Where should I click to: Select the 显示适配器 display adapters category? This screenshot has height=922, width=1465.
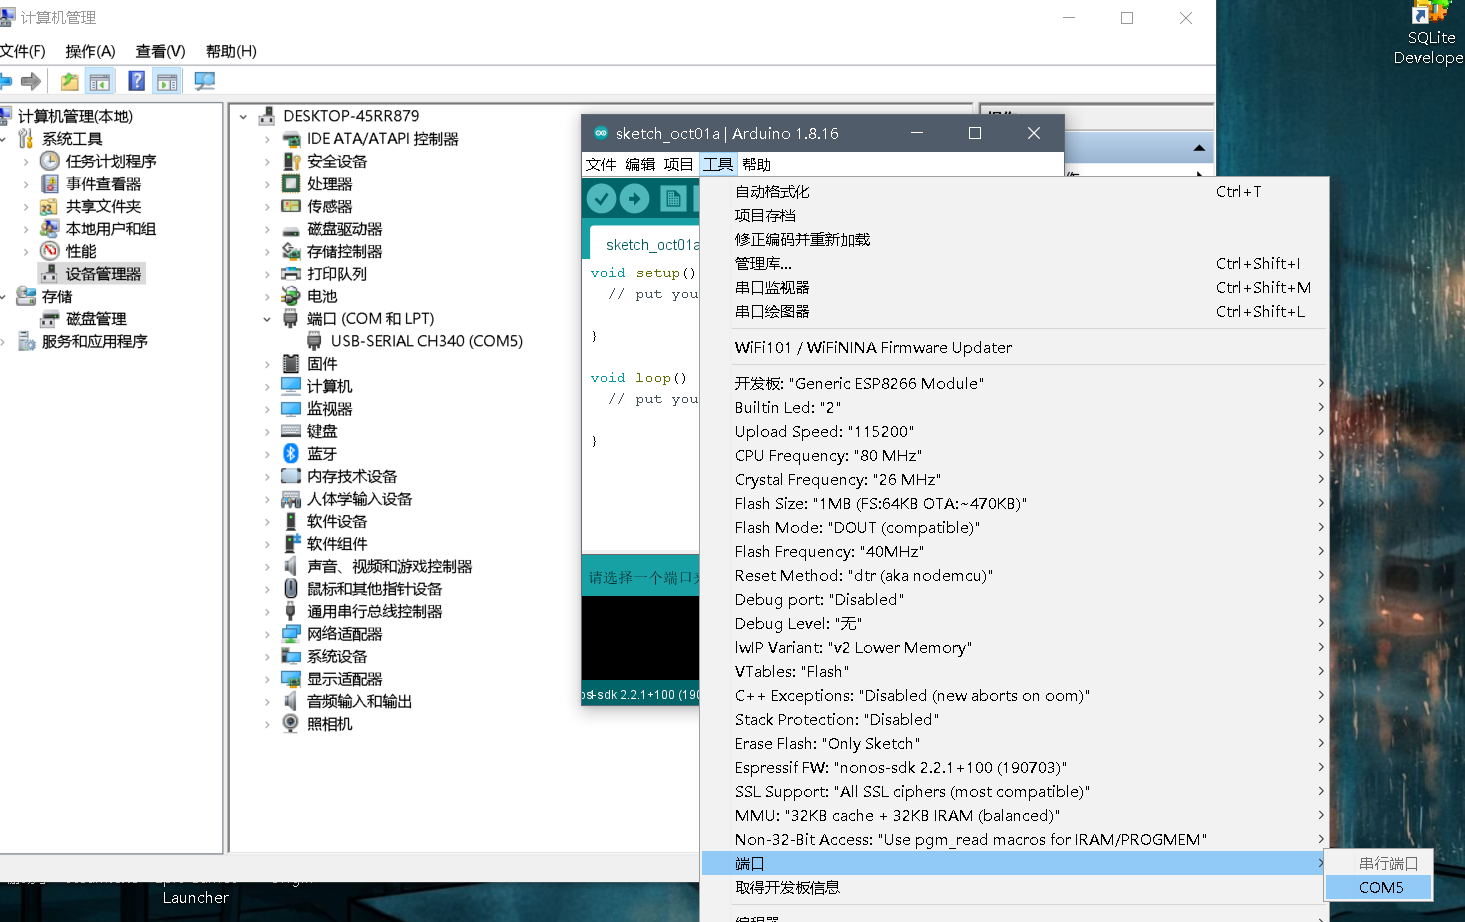click(x=345, y=679)
